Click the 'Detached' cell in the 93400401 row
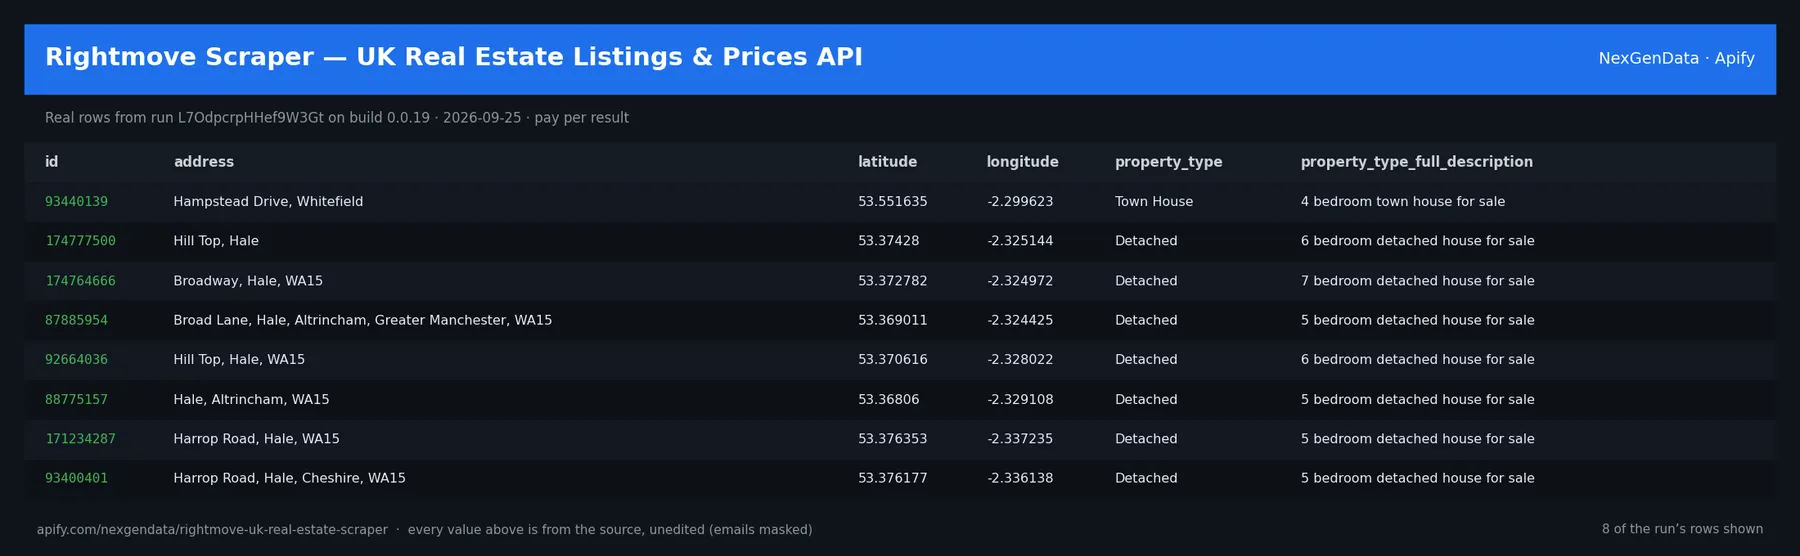 1146,479
